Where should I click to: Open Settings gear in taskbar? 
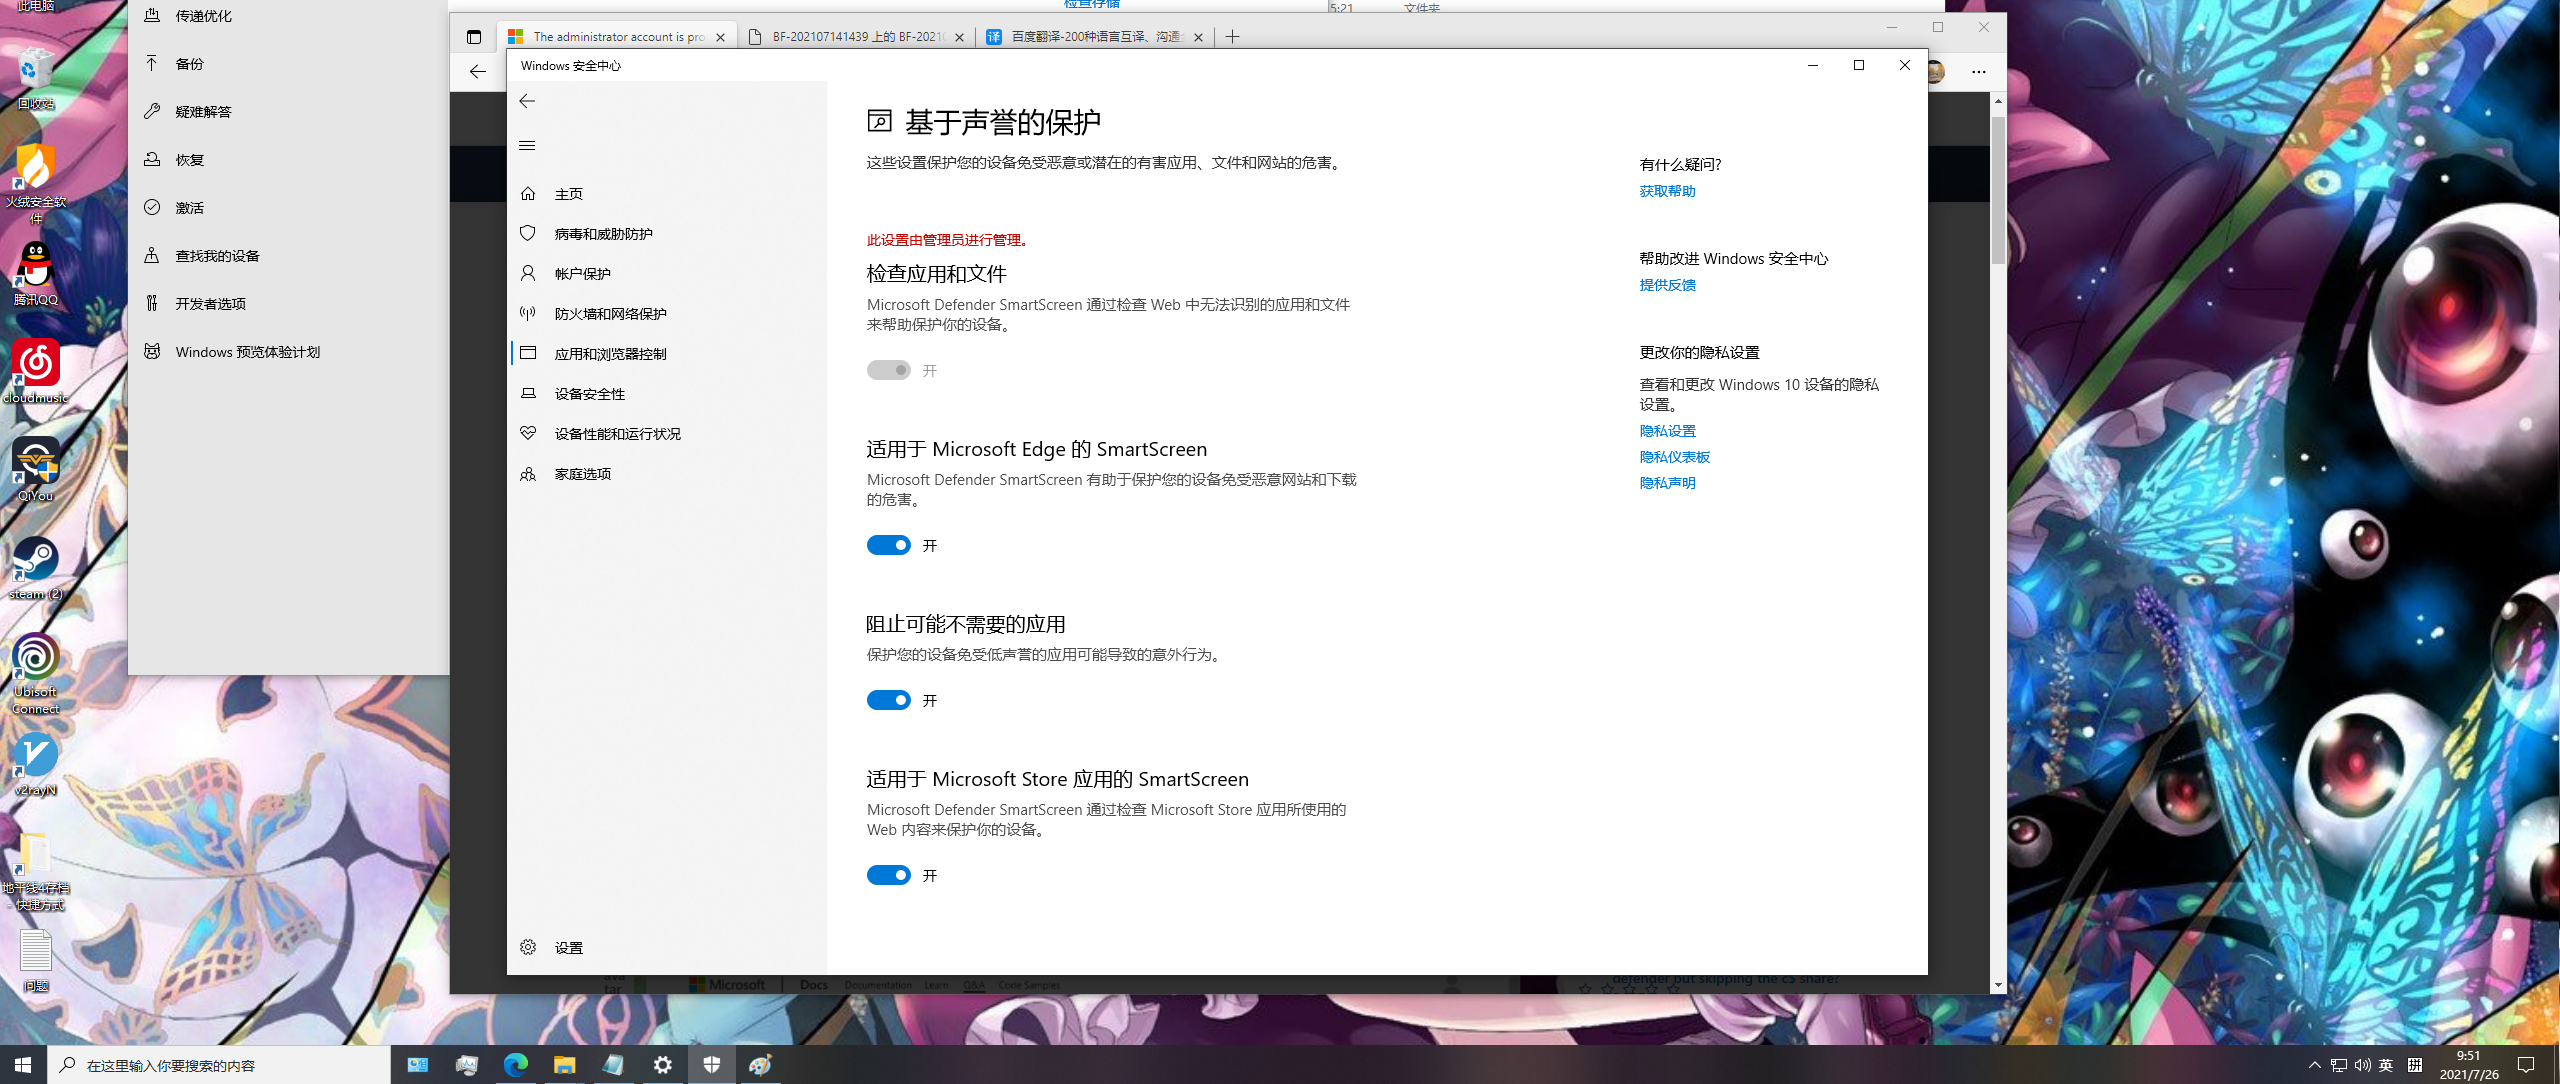click(662, 1065)
